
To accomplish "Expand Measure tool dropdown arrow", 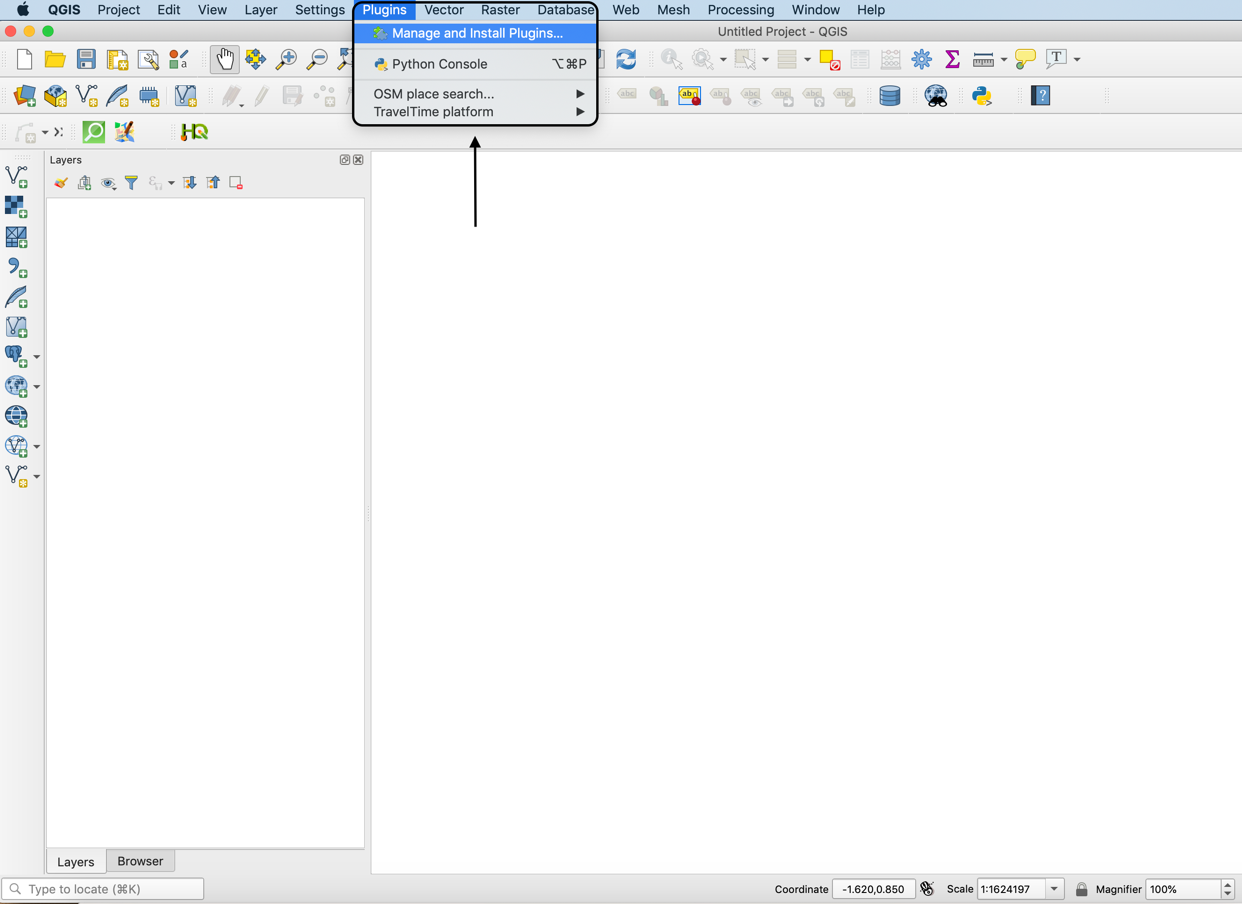I will pos(1004,60).
